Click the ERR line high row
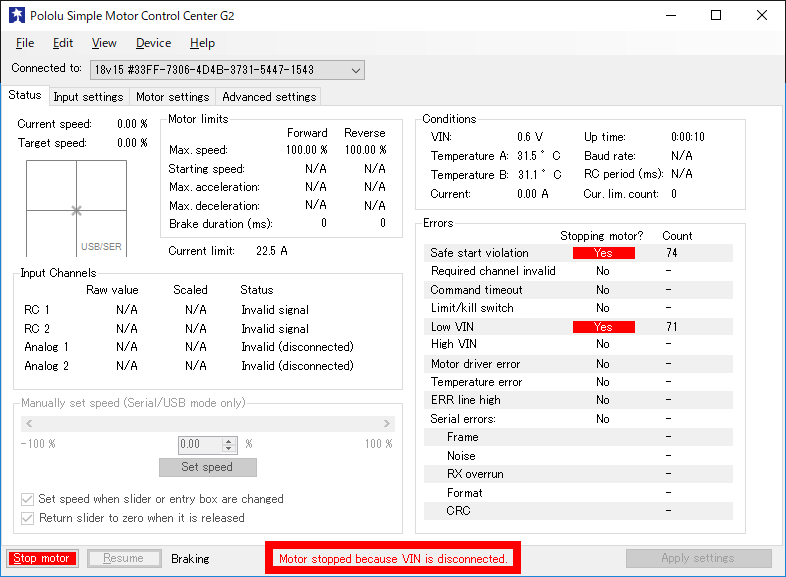Image resolution: width=786 pixels, height=577 pixels. [578, 400]
